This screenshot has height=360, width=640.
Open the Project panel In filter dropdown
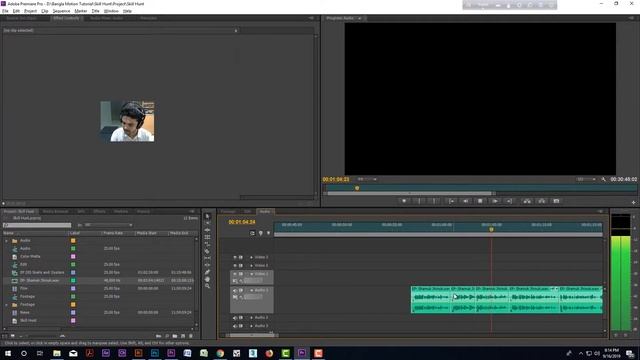click(x=109, y=225)
